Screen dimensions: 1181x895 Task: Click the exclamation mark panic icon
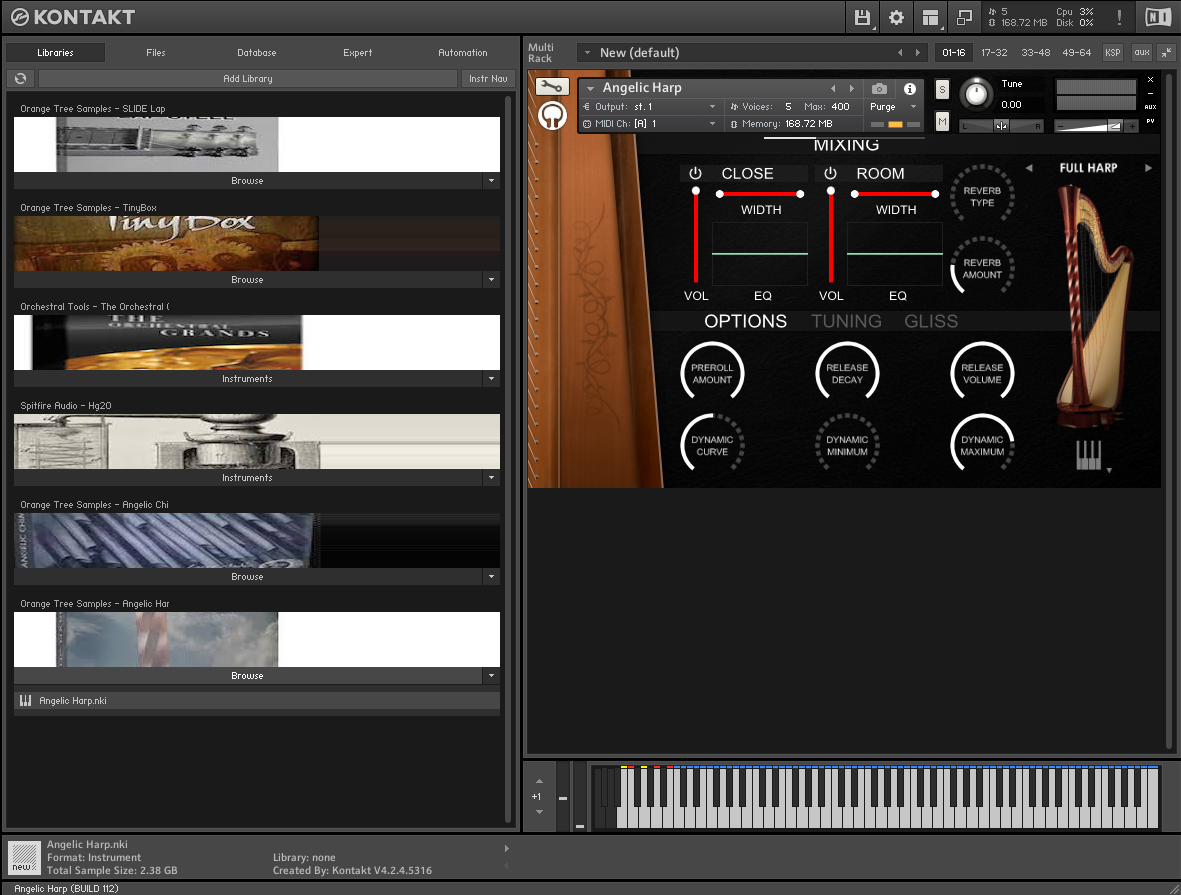coord(1119,17)
